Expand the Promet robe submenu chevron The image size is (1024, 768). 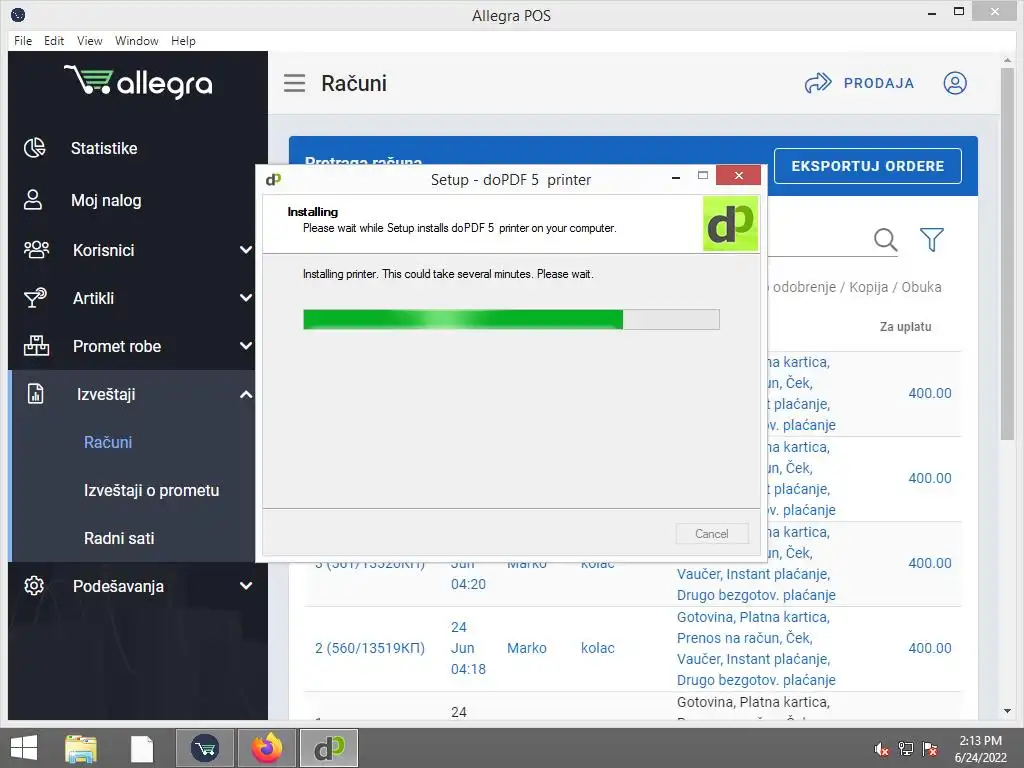246,345
